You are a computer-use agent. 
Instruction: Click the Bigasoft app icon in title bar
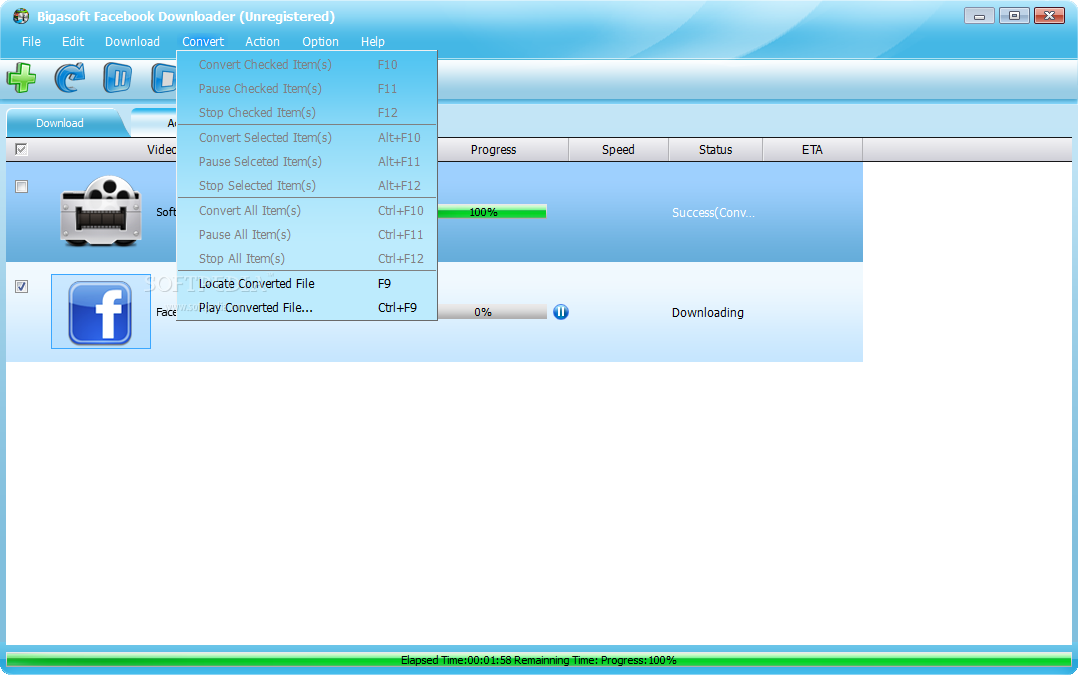point(21,16)
